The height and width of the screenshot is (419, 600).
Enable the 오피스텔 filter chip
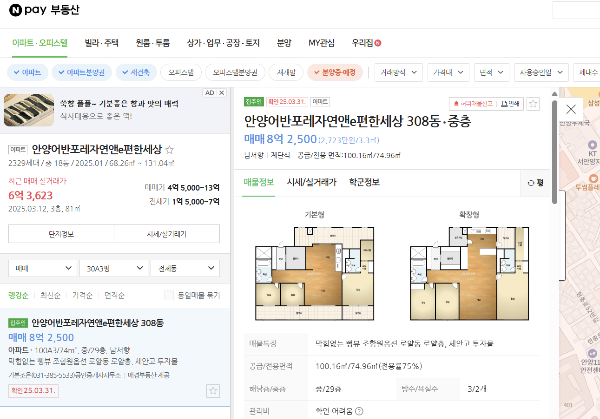[181, 72]
